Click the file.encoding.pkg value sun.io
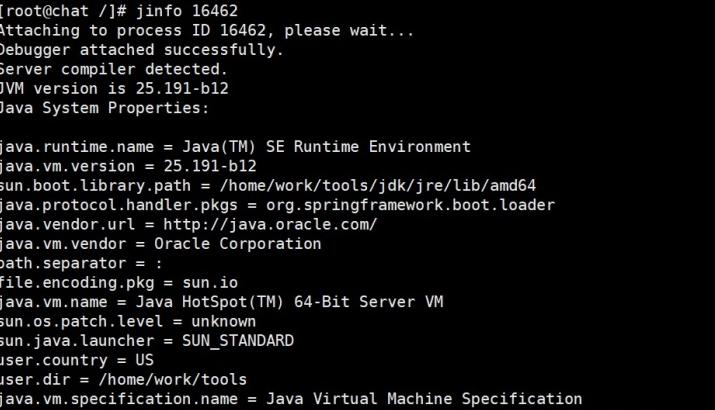Image resolution: width=715 pixels, height=410 pixels. [210, 282]
